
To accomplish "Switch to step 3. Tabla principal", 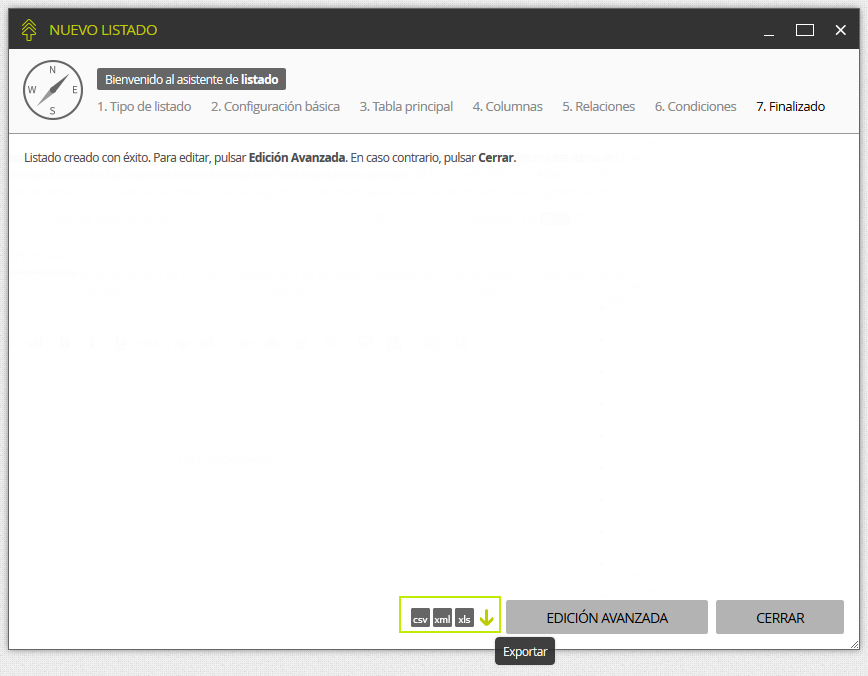I will coord(406,106).
